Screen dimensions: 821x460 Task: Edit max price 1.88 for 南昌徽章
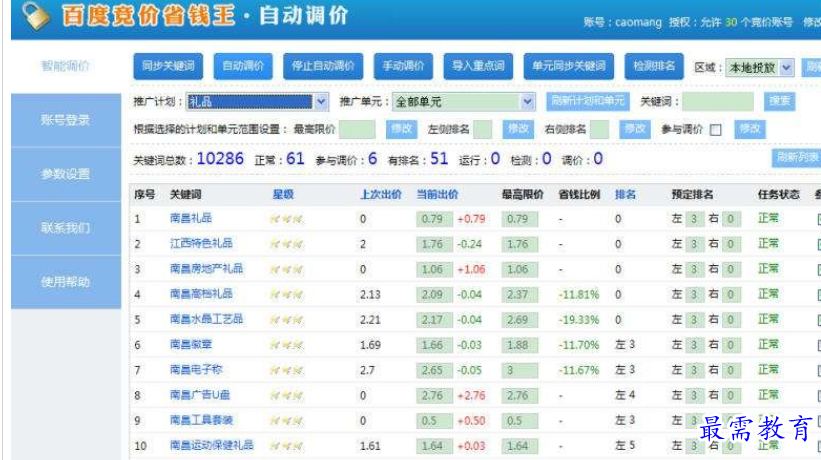pos(519,345)
